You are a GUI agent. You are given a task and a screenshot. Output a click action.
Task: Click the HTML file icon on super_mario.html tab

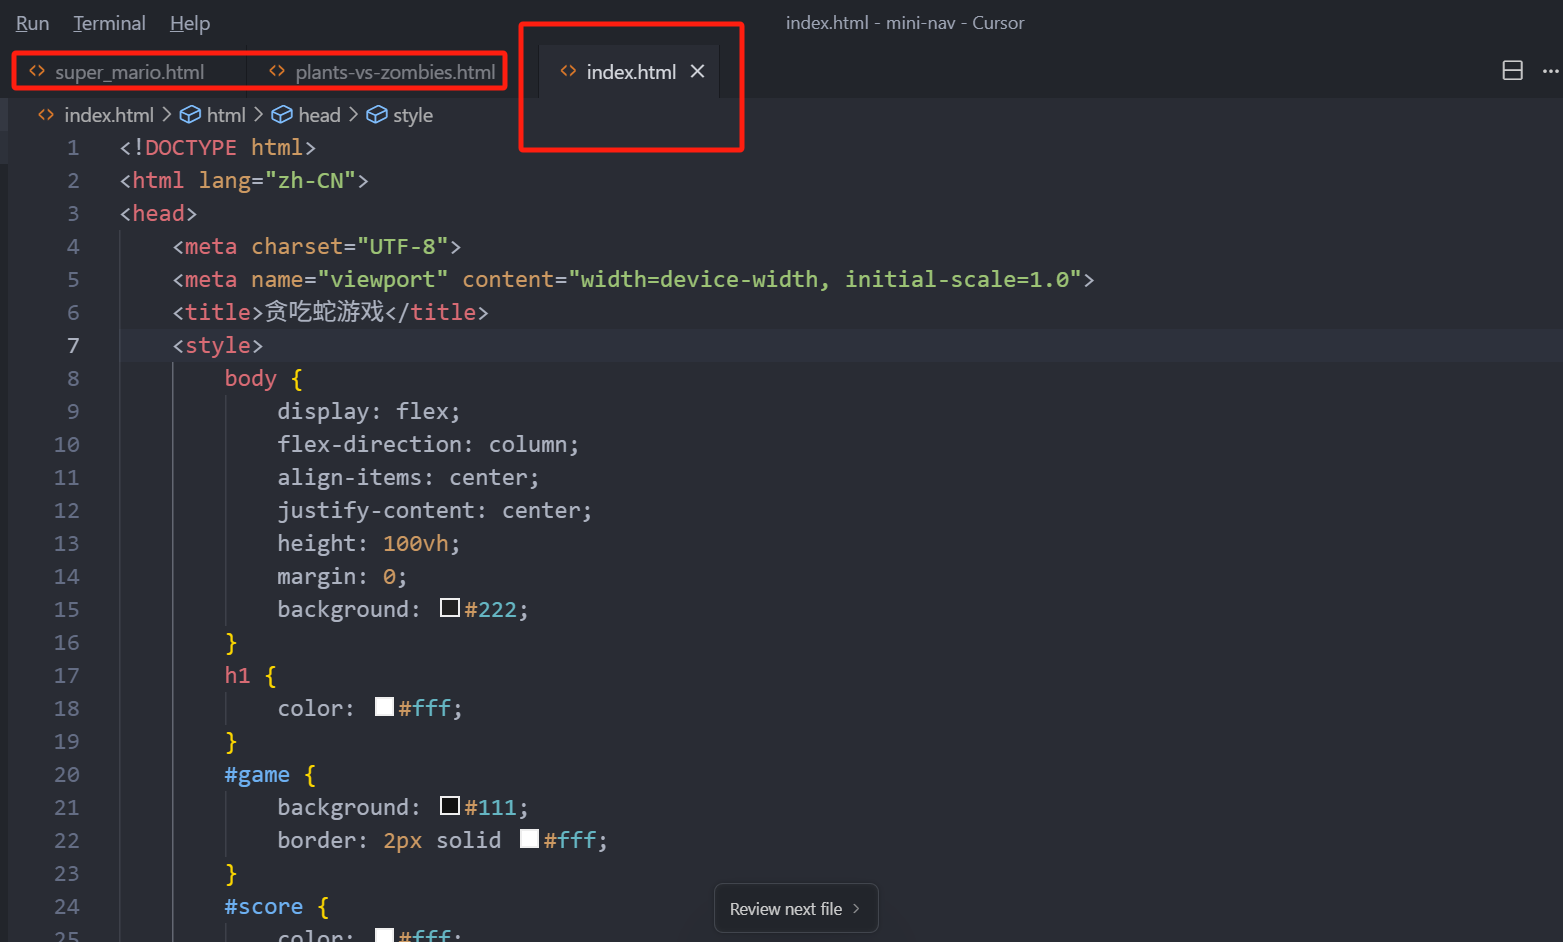pos(37,71)
